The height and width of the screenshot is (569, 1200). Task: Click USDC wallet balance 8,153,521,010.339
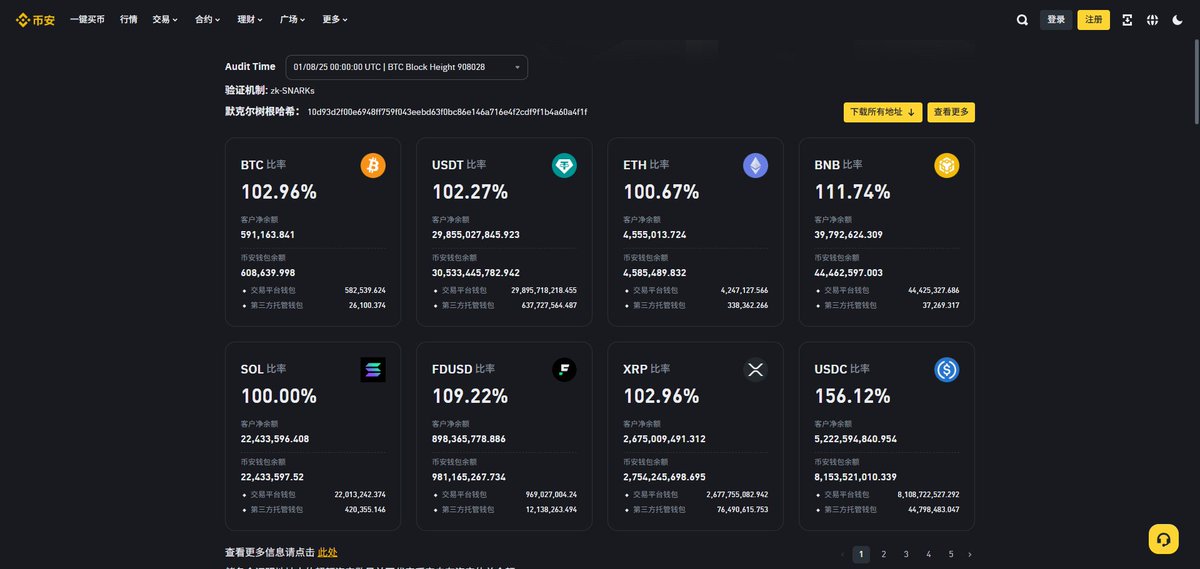pyautogui.click(x=856, y=477)
